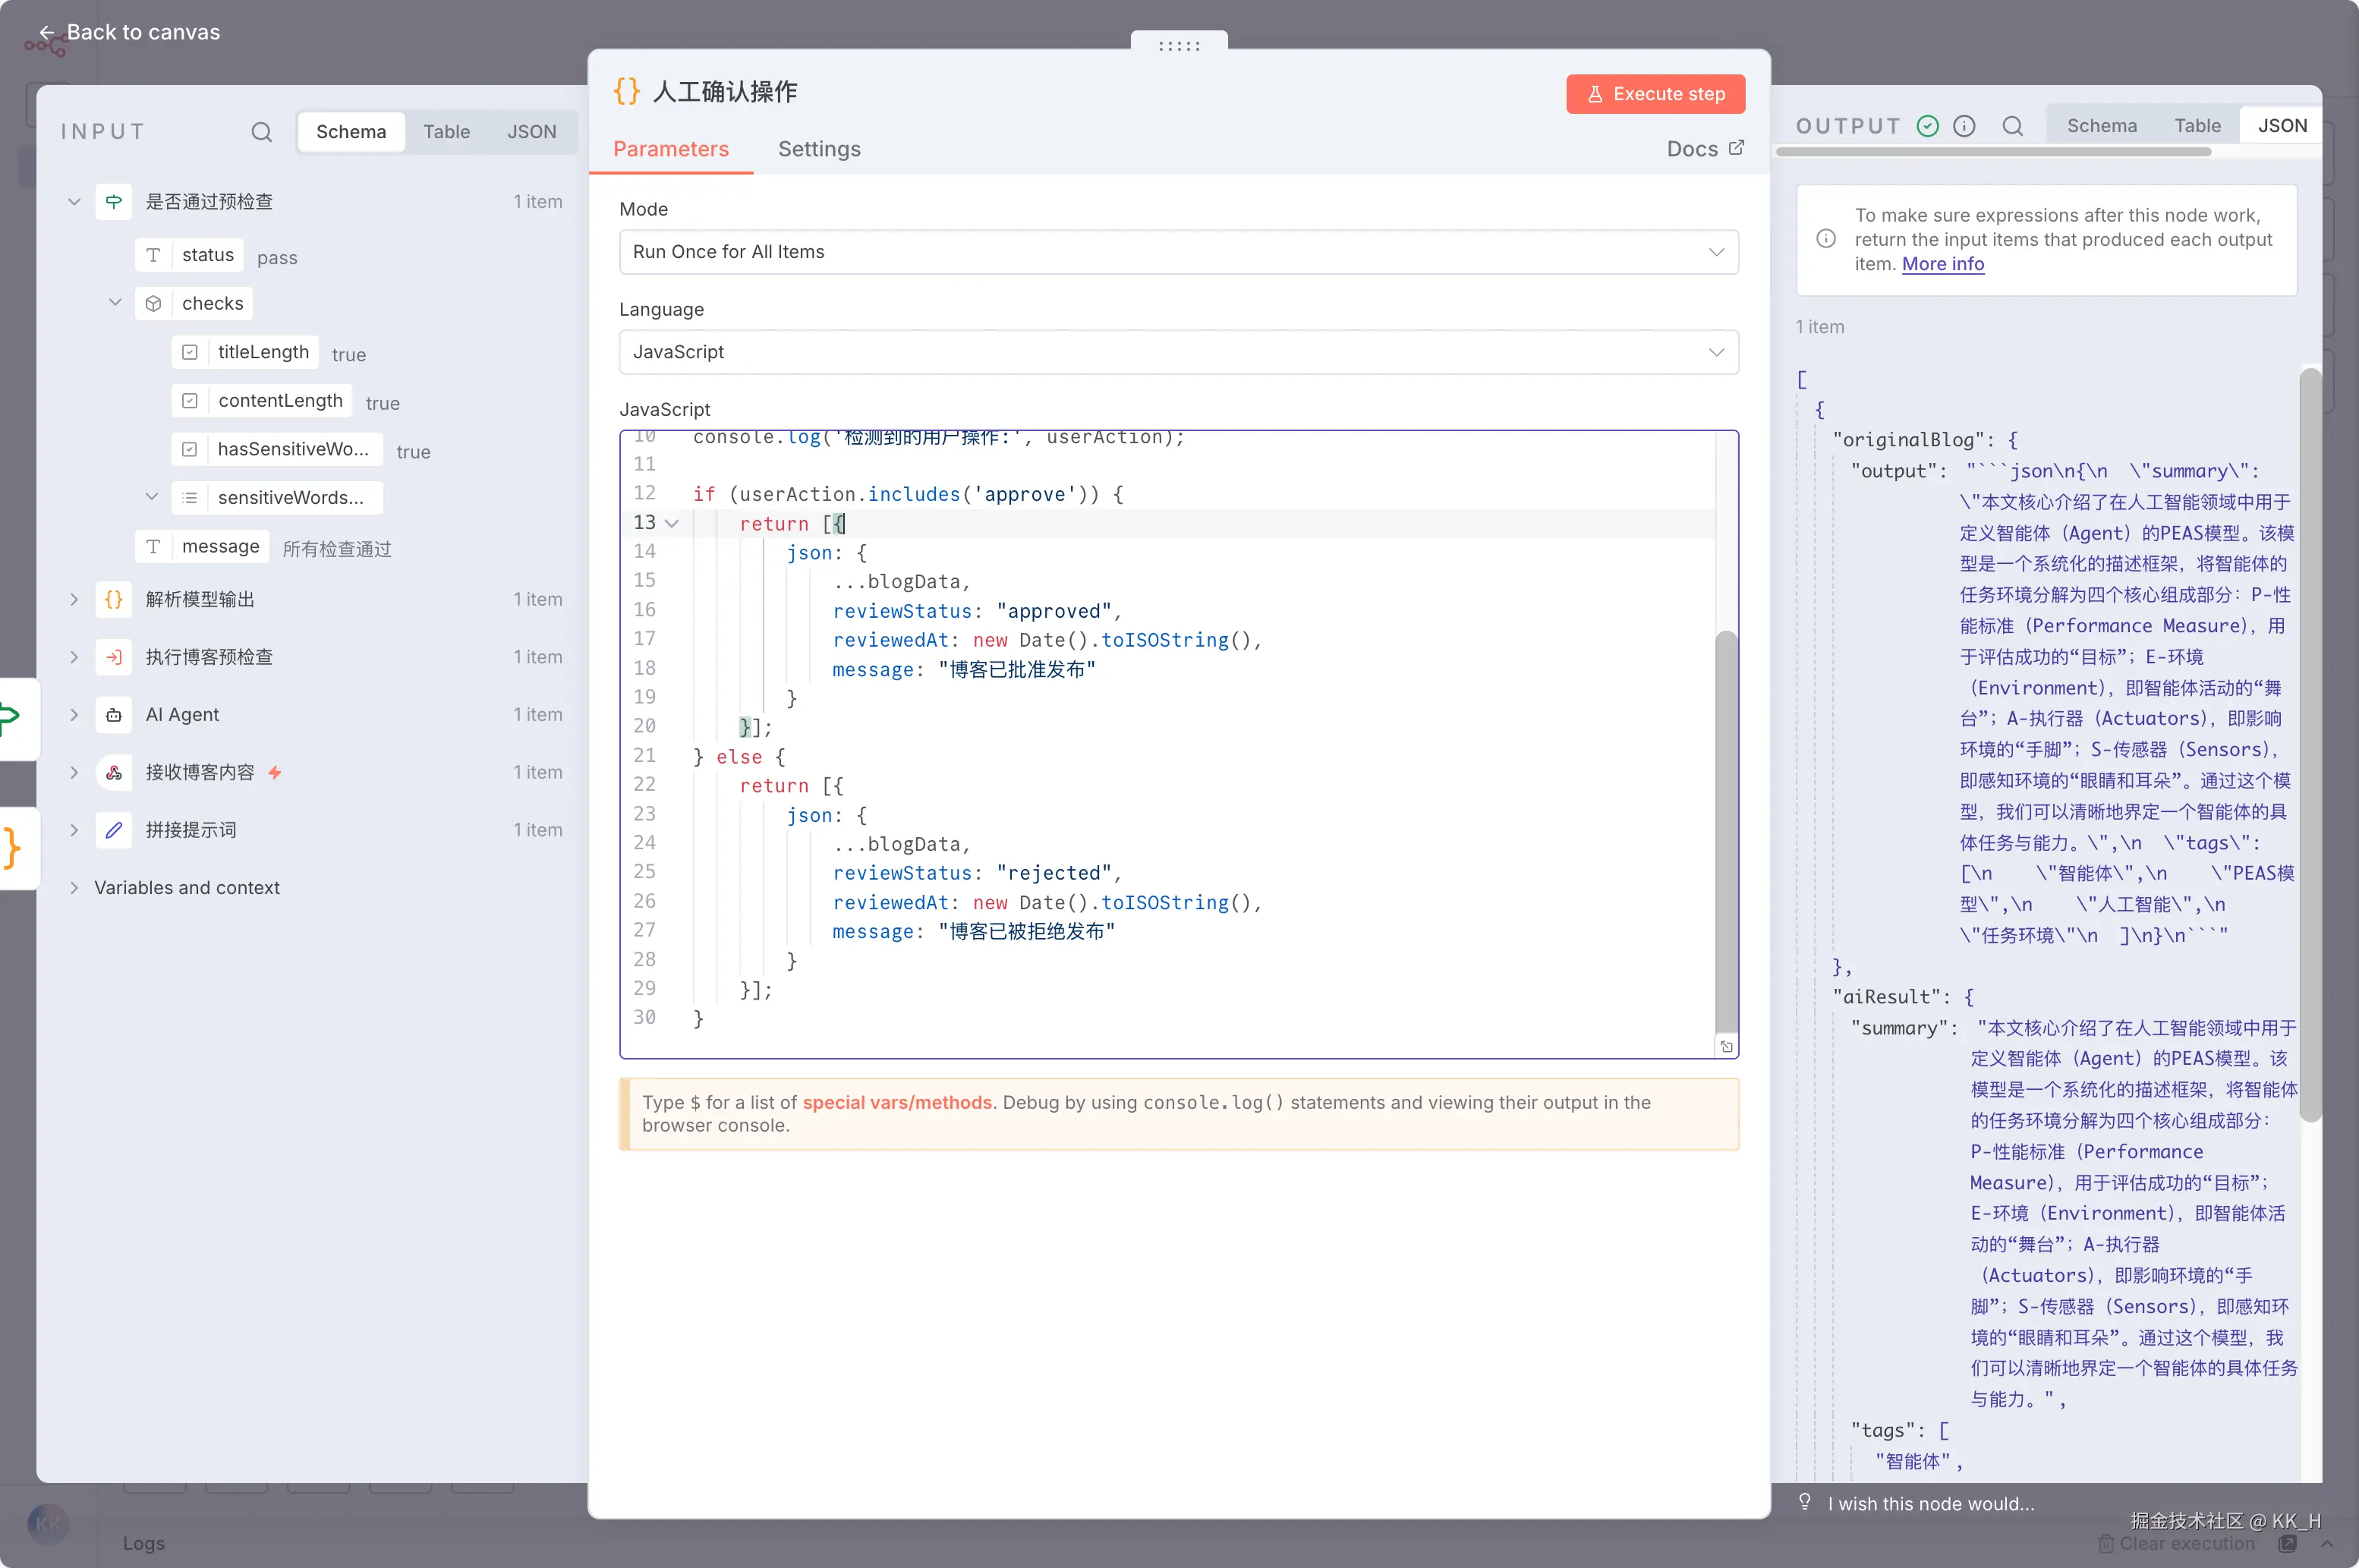Switch input view to Table
Viewport: 2359px width, 1568px height.
coord(446,132)
